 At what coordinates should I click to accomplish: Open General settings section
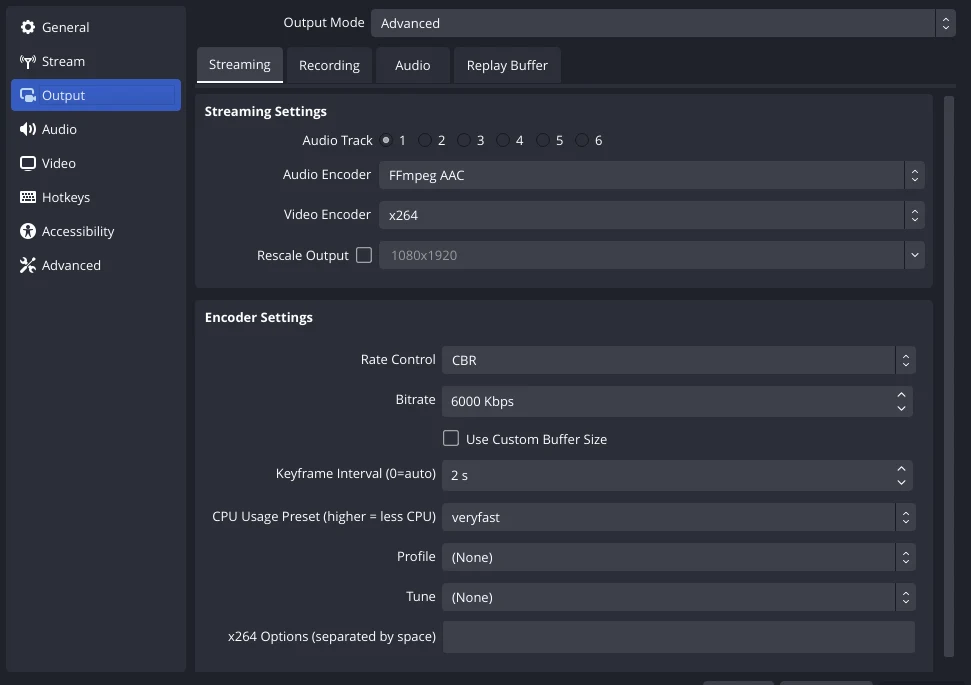[96, 27]
